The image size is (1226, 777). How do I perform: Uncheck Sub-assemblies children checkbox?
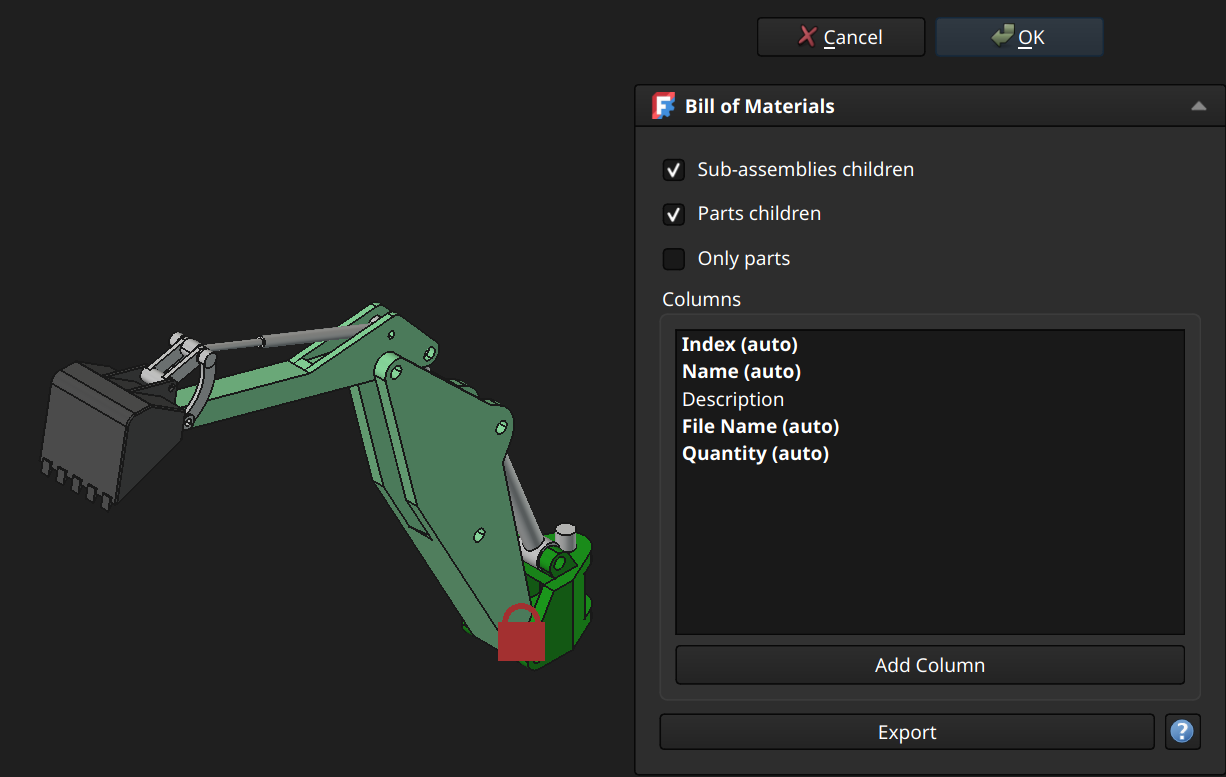point(674,170)
